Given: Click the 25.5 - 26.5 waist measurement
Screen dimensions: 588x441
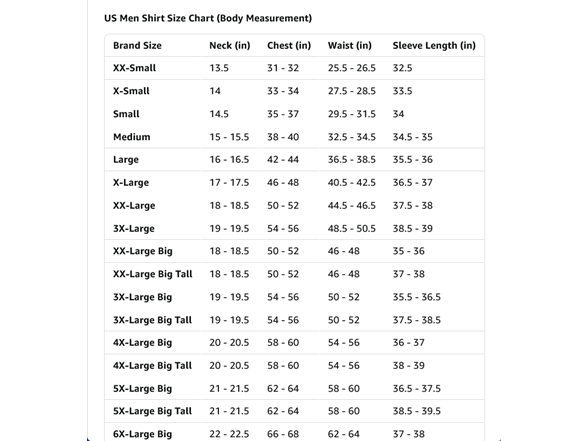Looking at the screenshot, I should point(351,68).
